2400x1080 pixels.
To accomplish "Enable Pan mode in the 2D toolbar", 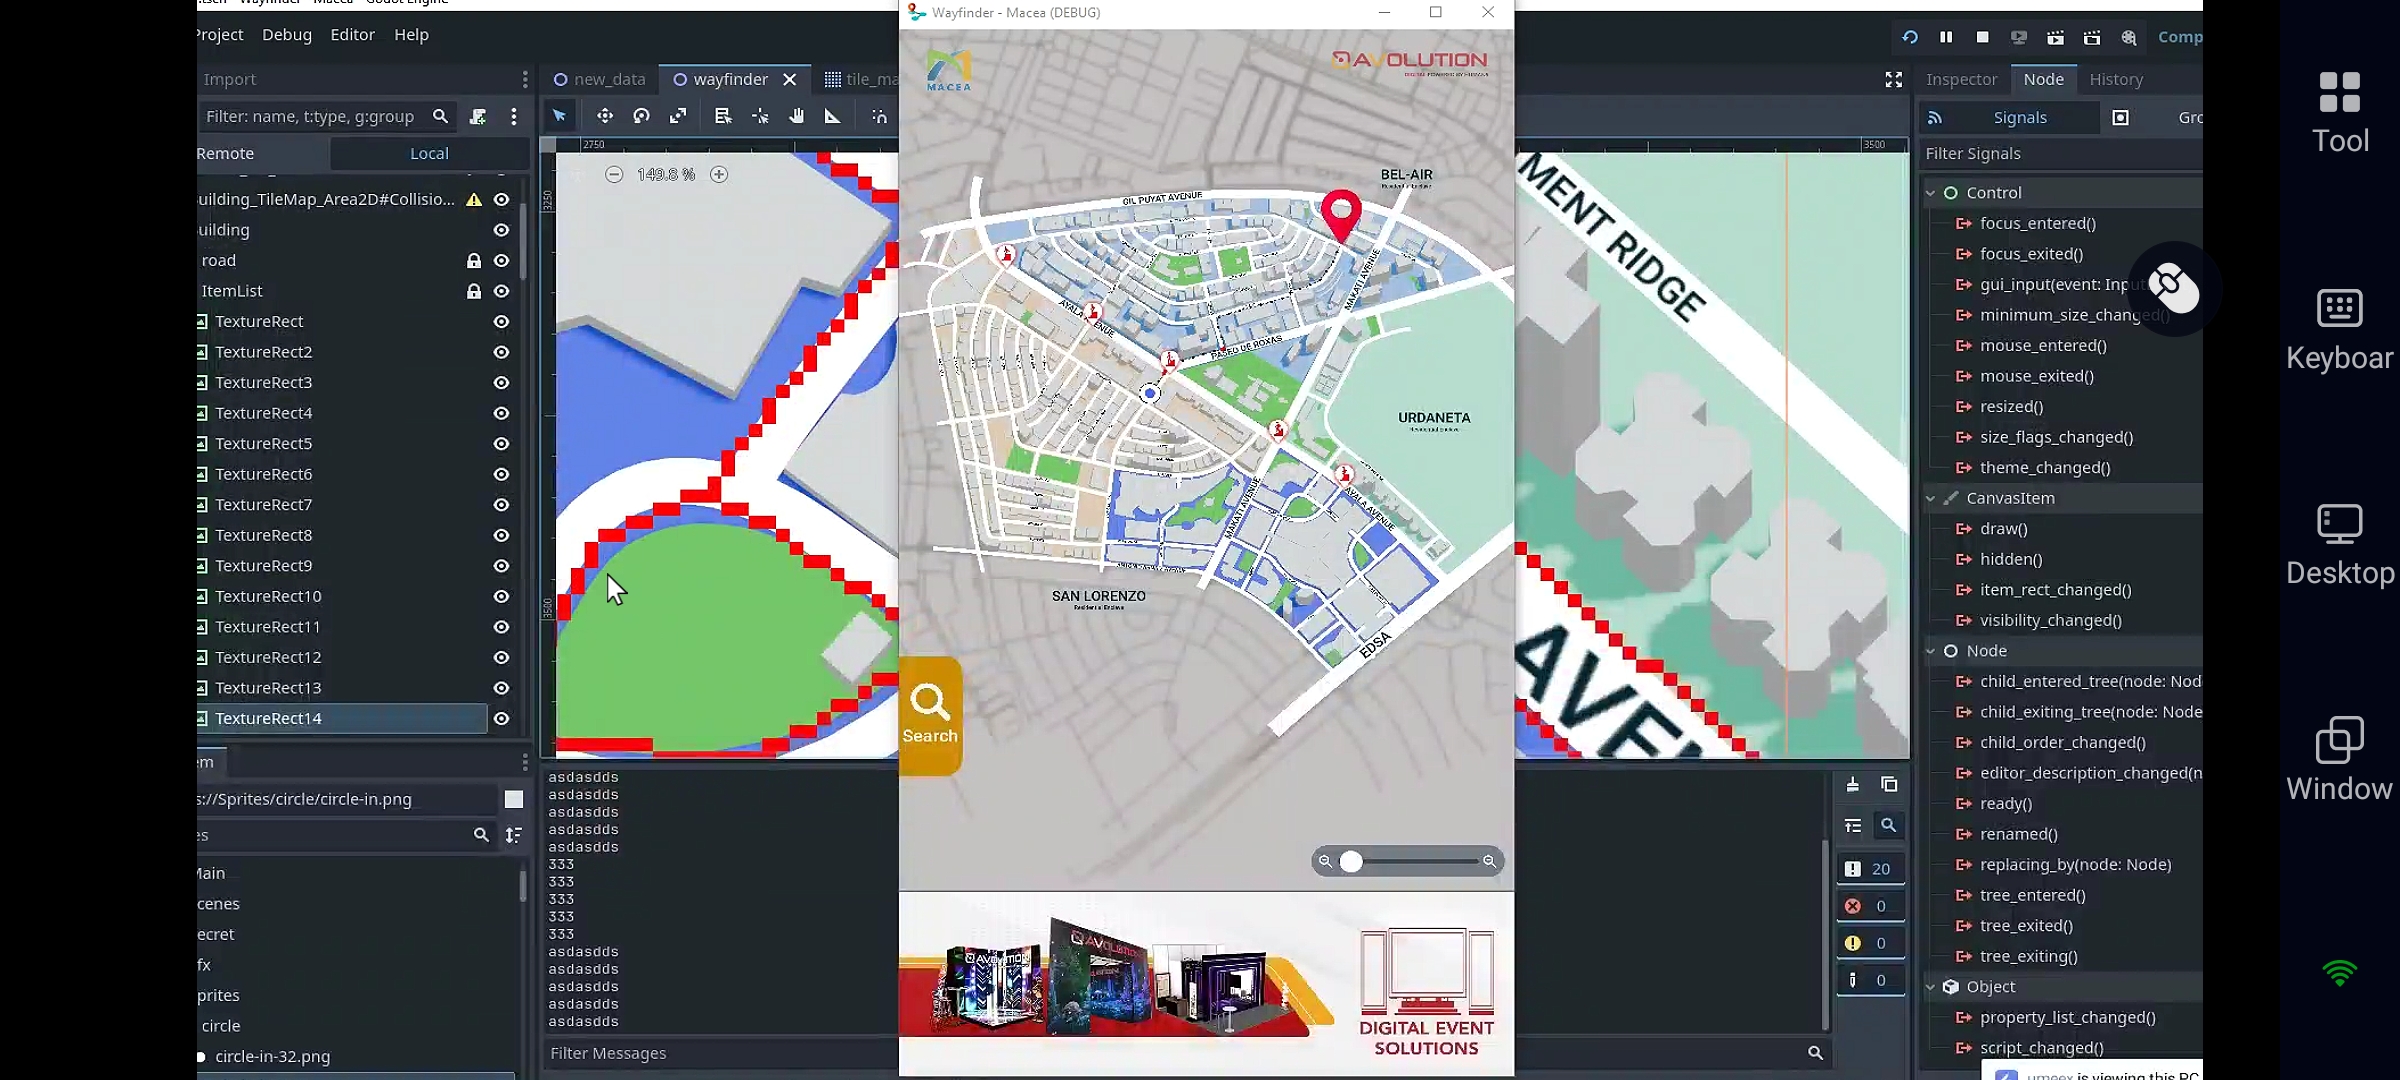I will click(x=797, y=115).
